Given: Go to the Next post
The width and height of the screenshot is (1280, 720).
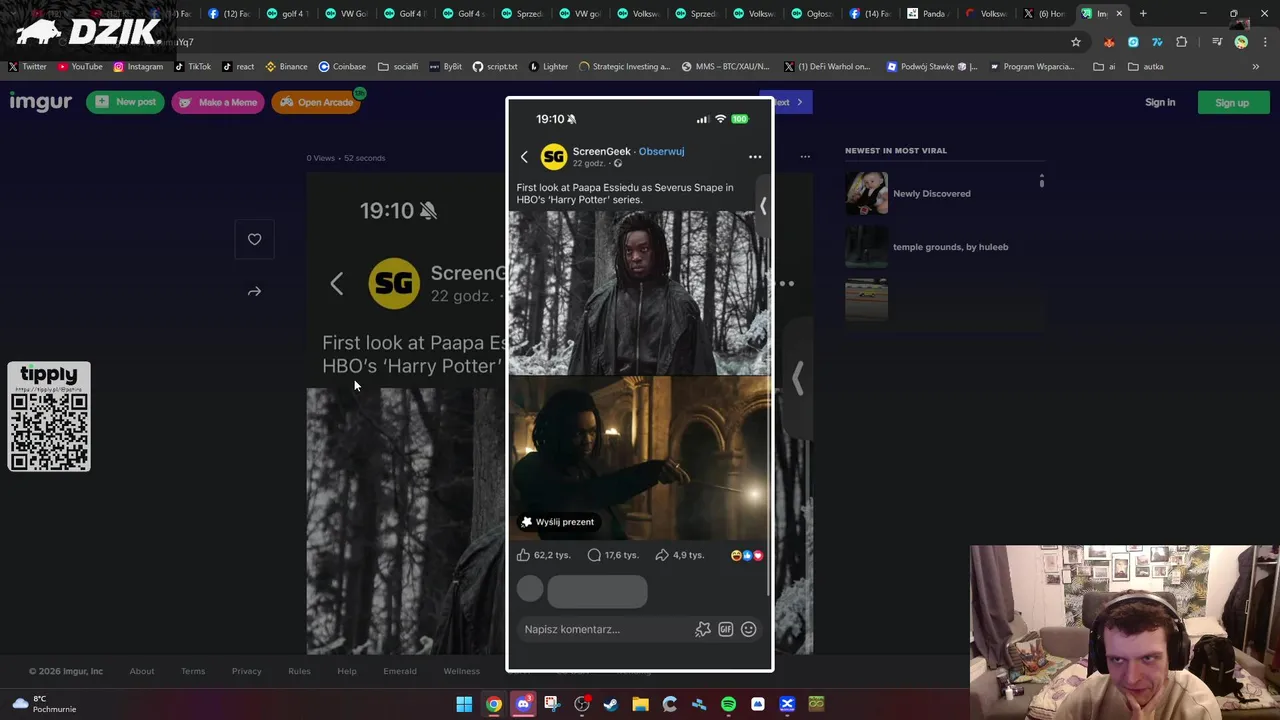Looking at the screenshot, I should point(791,102).
